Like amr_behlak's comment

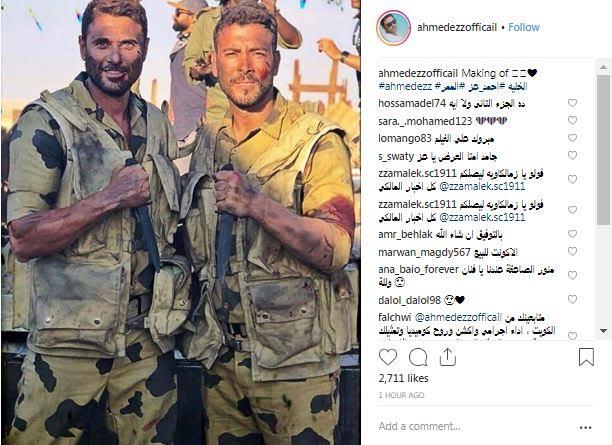(x=572, y=233)
